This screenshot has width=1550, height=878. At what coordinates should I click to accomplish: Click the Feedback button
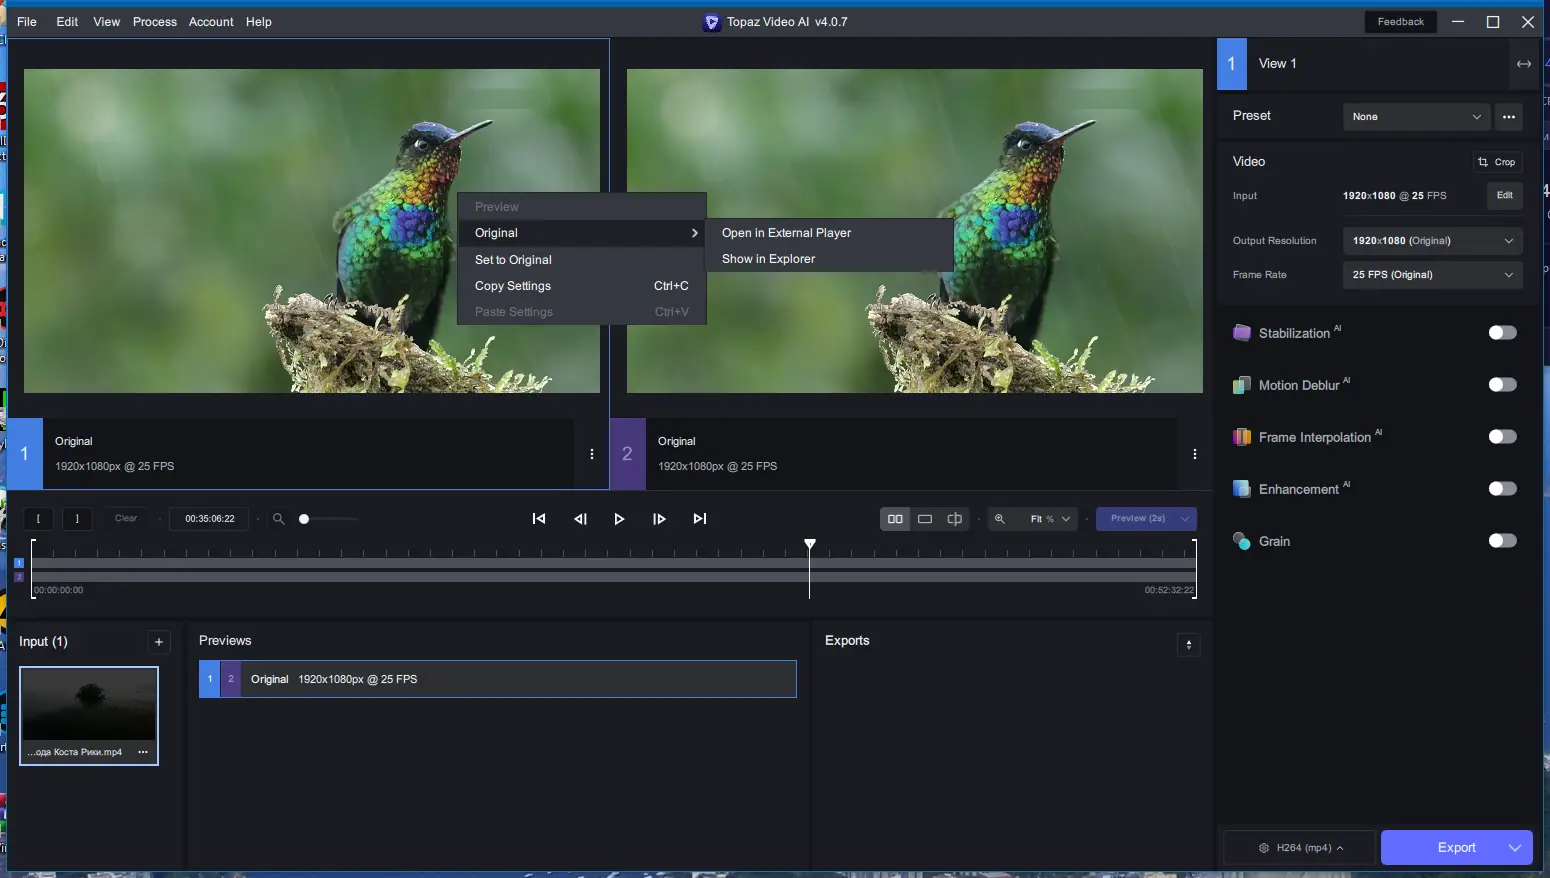coord(1401,22)
